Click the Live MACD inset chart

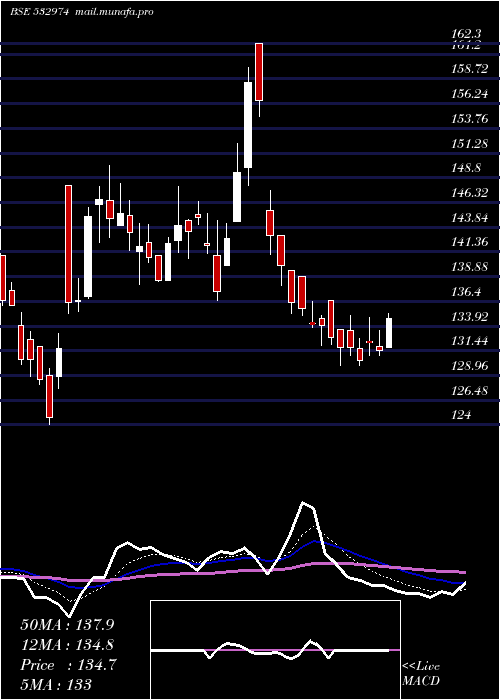[275, 650]
